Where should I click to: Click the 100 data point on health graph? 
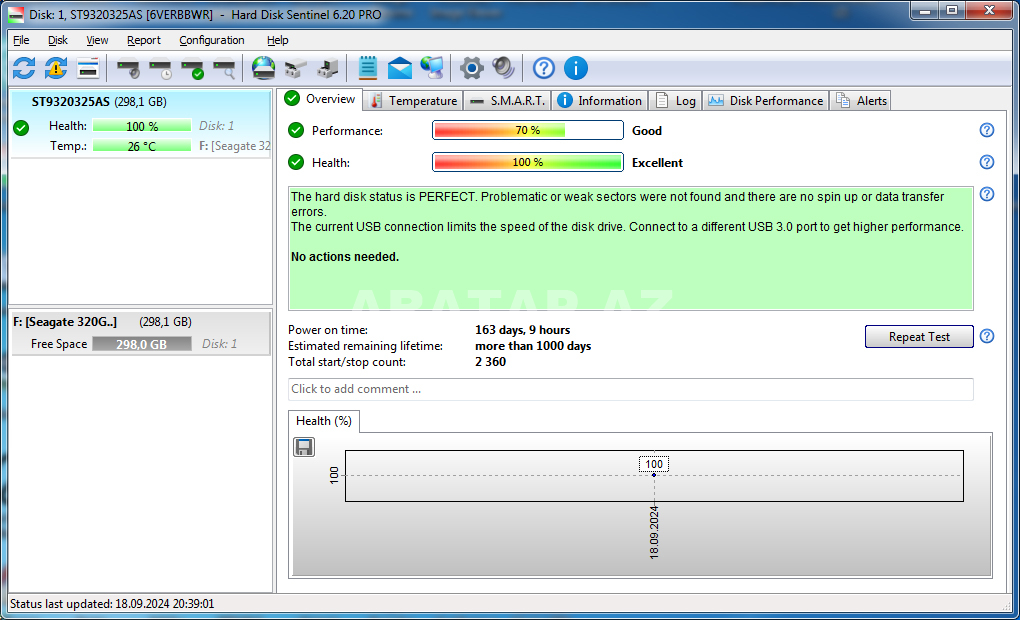(654, 475)
